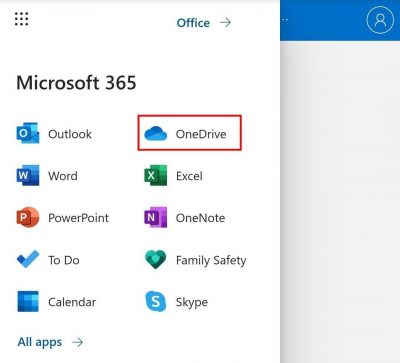The width and height of the screenshot is (400, 363).
Task: Click the arrow next to Office
Action: point(226,23)
